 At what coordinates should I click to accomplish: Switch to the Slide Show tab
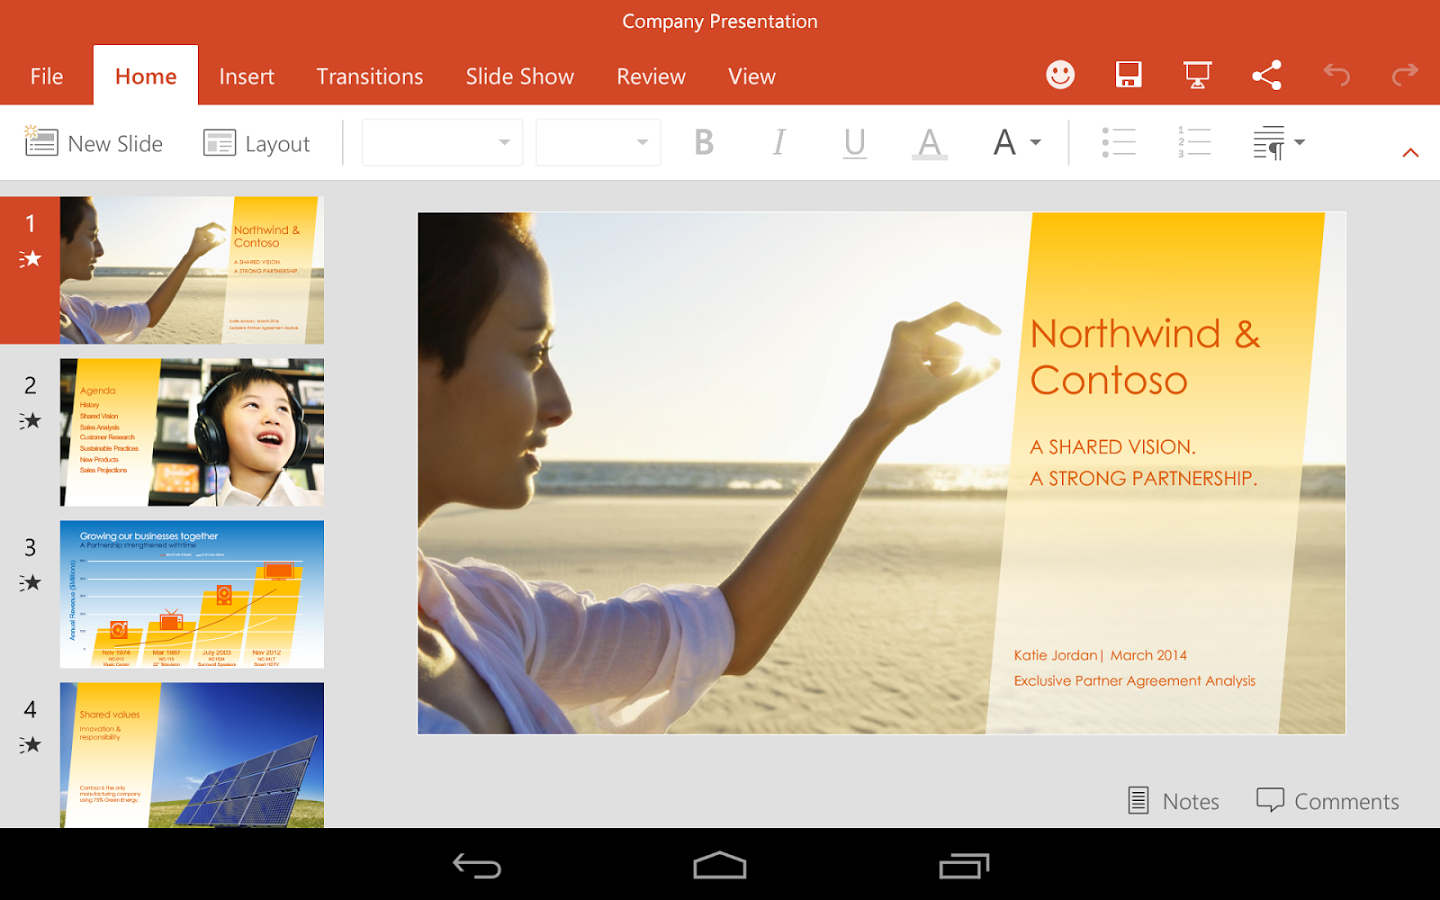pos(519,76)
